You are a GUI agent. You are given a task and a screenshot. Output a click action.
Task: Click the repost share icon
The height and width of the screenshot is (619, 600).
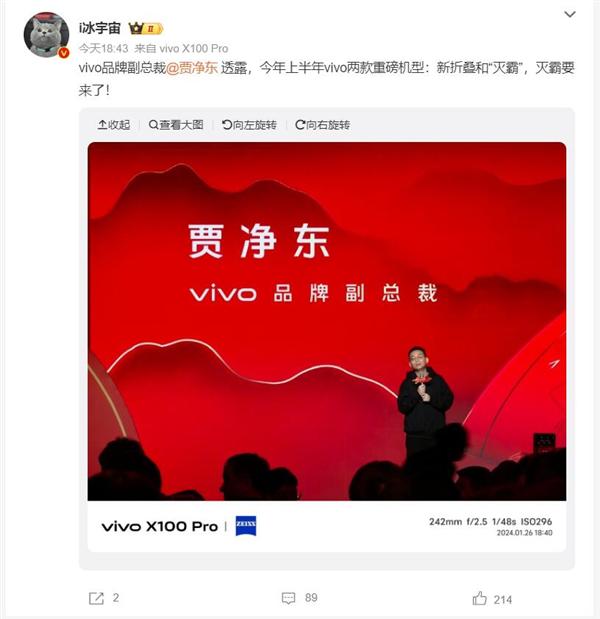(96, 598)
